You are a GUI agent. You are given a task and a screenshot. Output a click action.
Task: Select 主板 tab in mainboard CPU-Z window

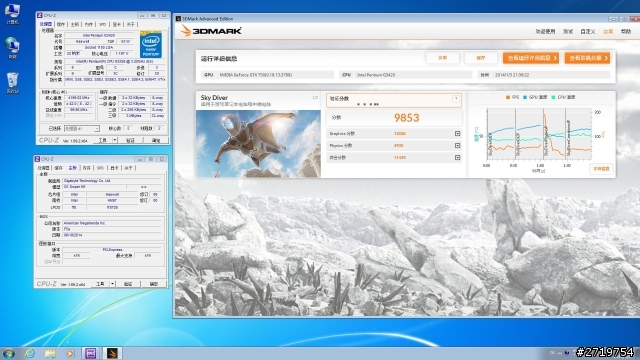coord(72,168)
